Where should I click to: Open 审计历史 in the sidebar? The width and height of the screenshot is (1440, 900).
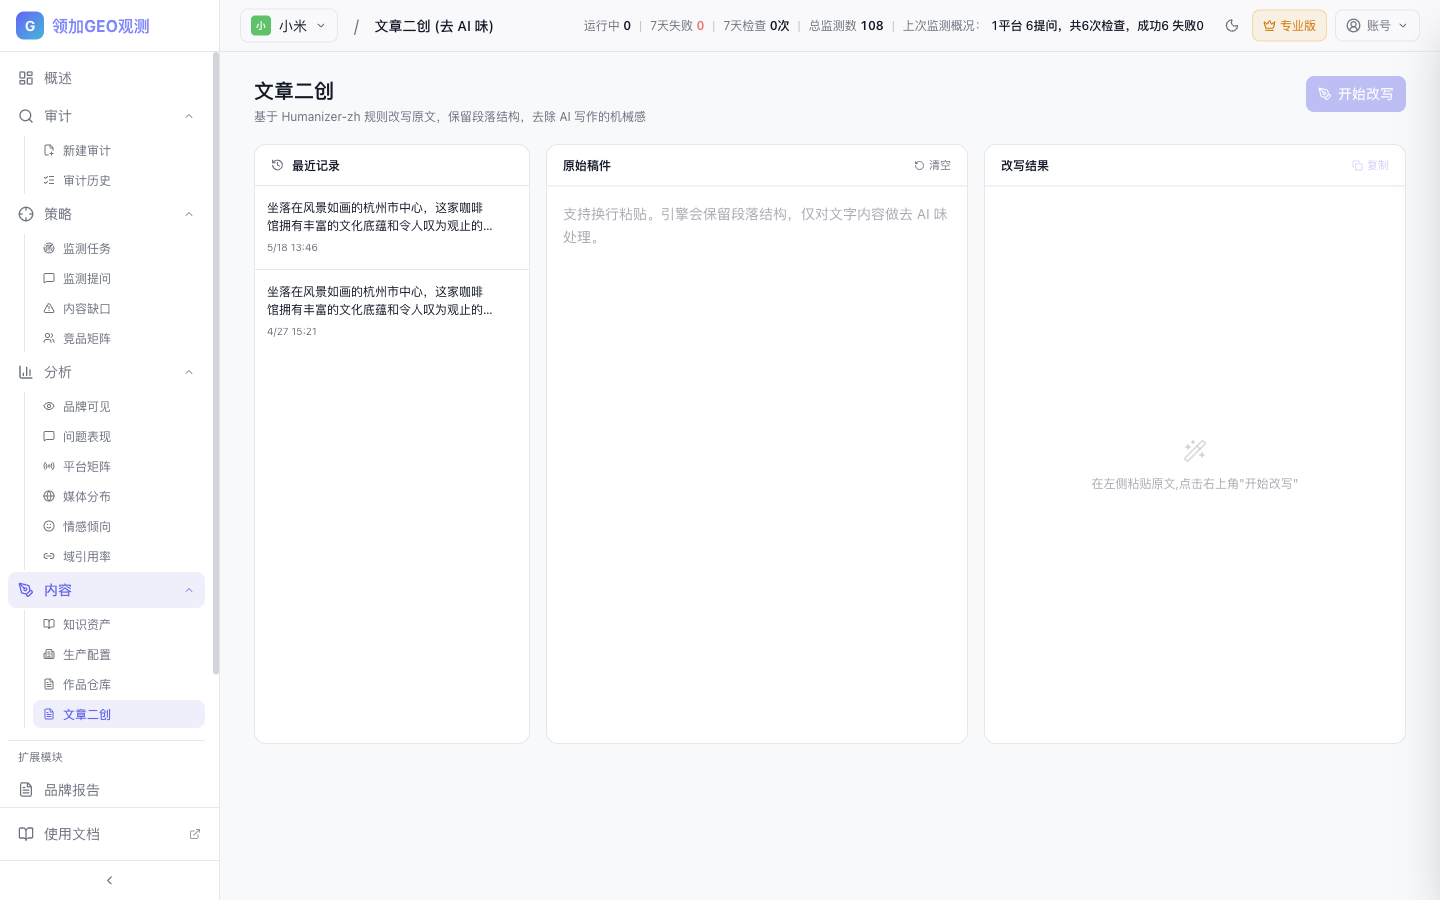(118, 180)
